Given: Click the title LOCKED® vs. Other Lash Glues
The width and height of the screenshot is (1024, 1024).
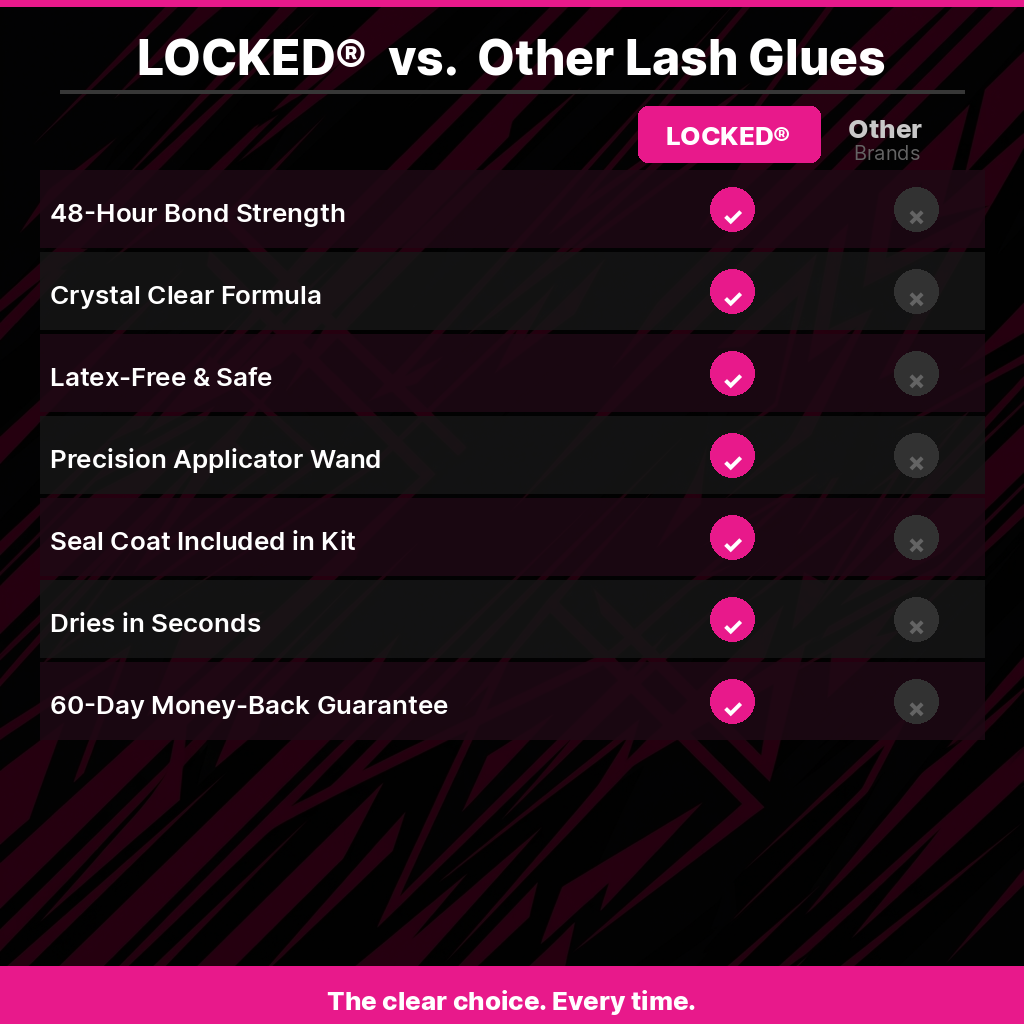Looking at the screenshot, I should (x=511, y=58).
